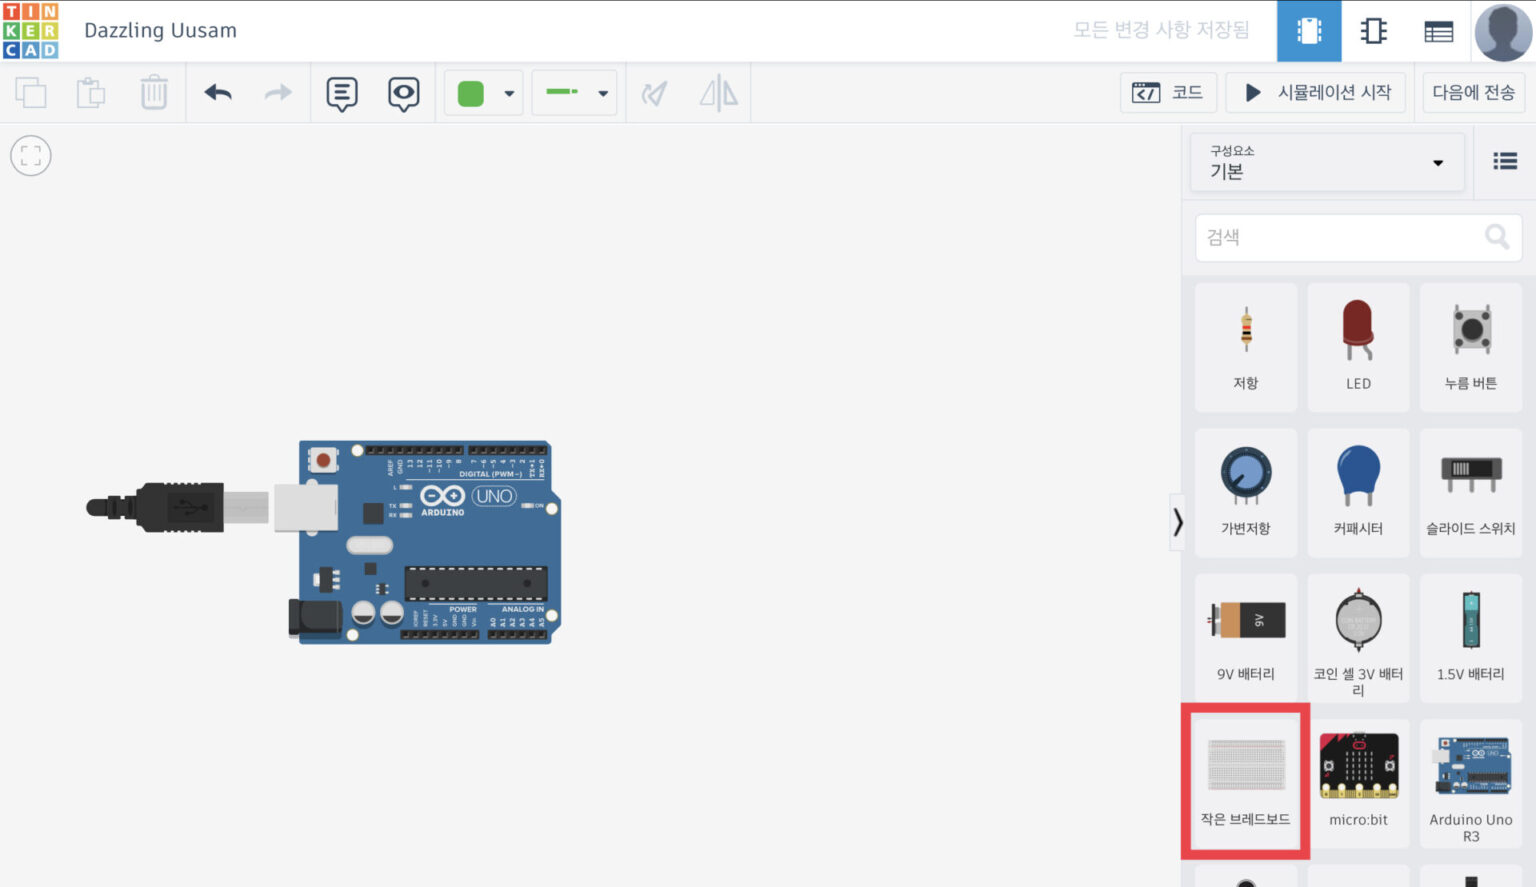Switch to schematic view tab
This screenshot has width=1536, height=887.
pos(1374,31)
